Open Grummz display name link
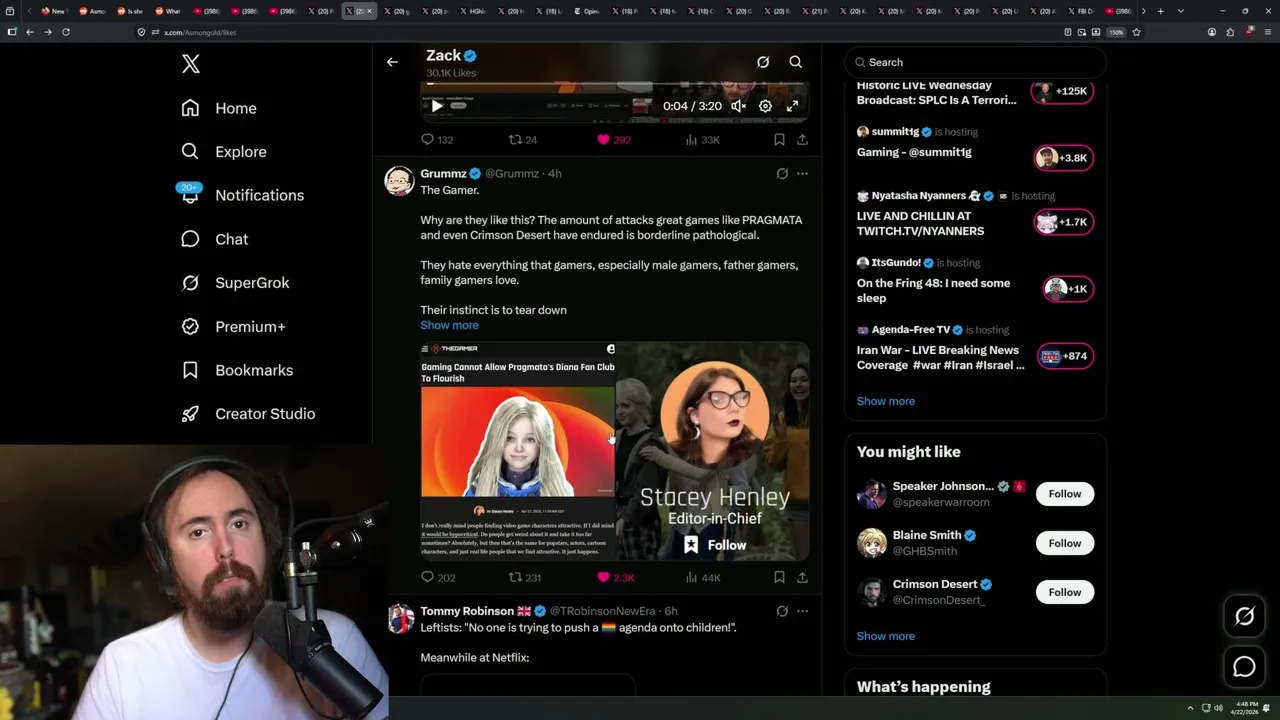This screenshot has width=1280, height=720. pos(443,173)
